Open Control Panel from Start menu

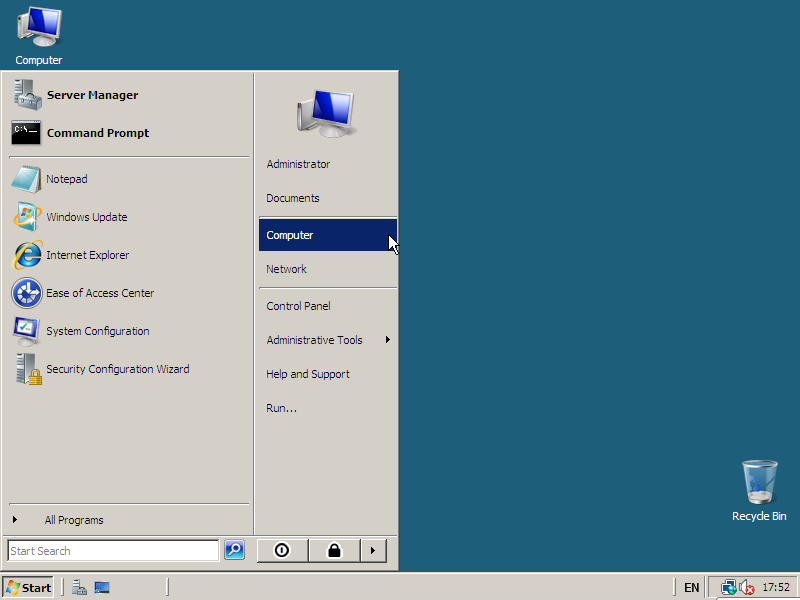pyautogui.click(x=298, y=306)
